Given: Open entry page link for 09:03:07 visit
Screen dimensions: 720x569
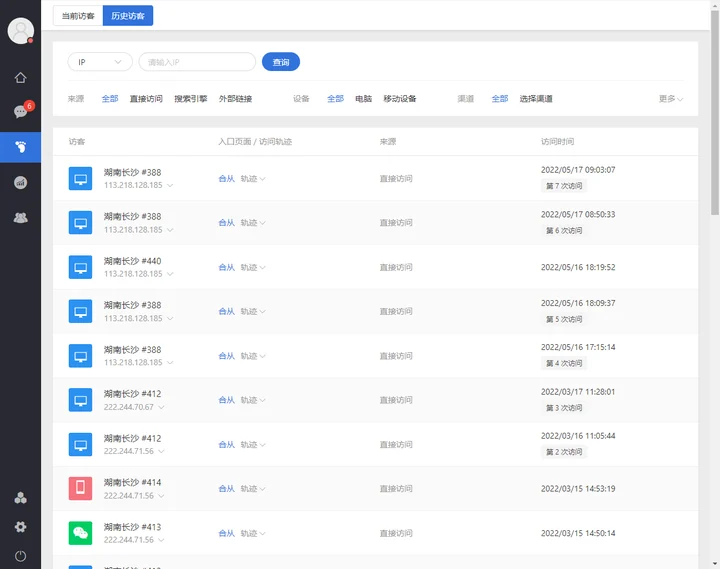Looking at the screenshot, I should (226, 179).
